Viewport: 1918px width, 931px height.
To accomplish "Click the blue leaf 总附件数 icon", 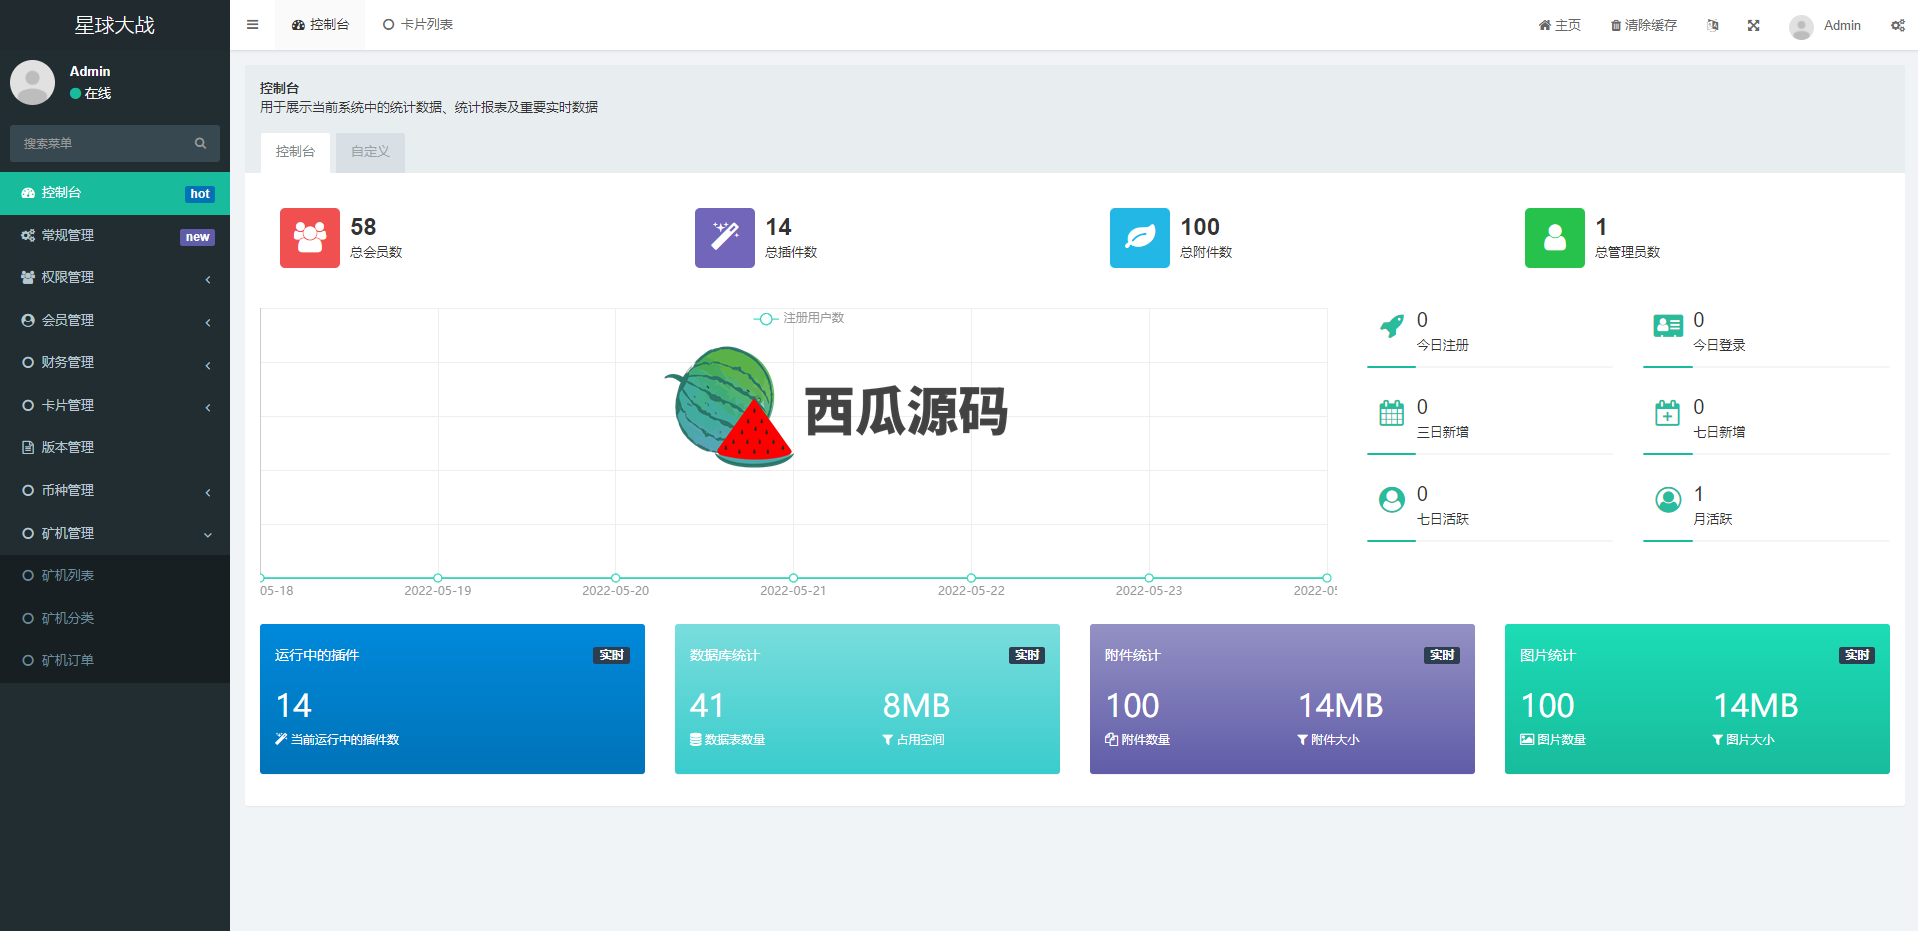I will coord(1140,238).
